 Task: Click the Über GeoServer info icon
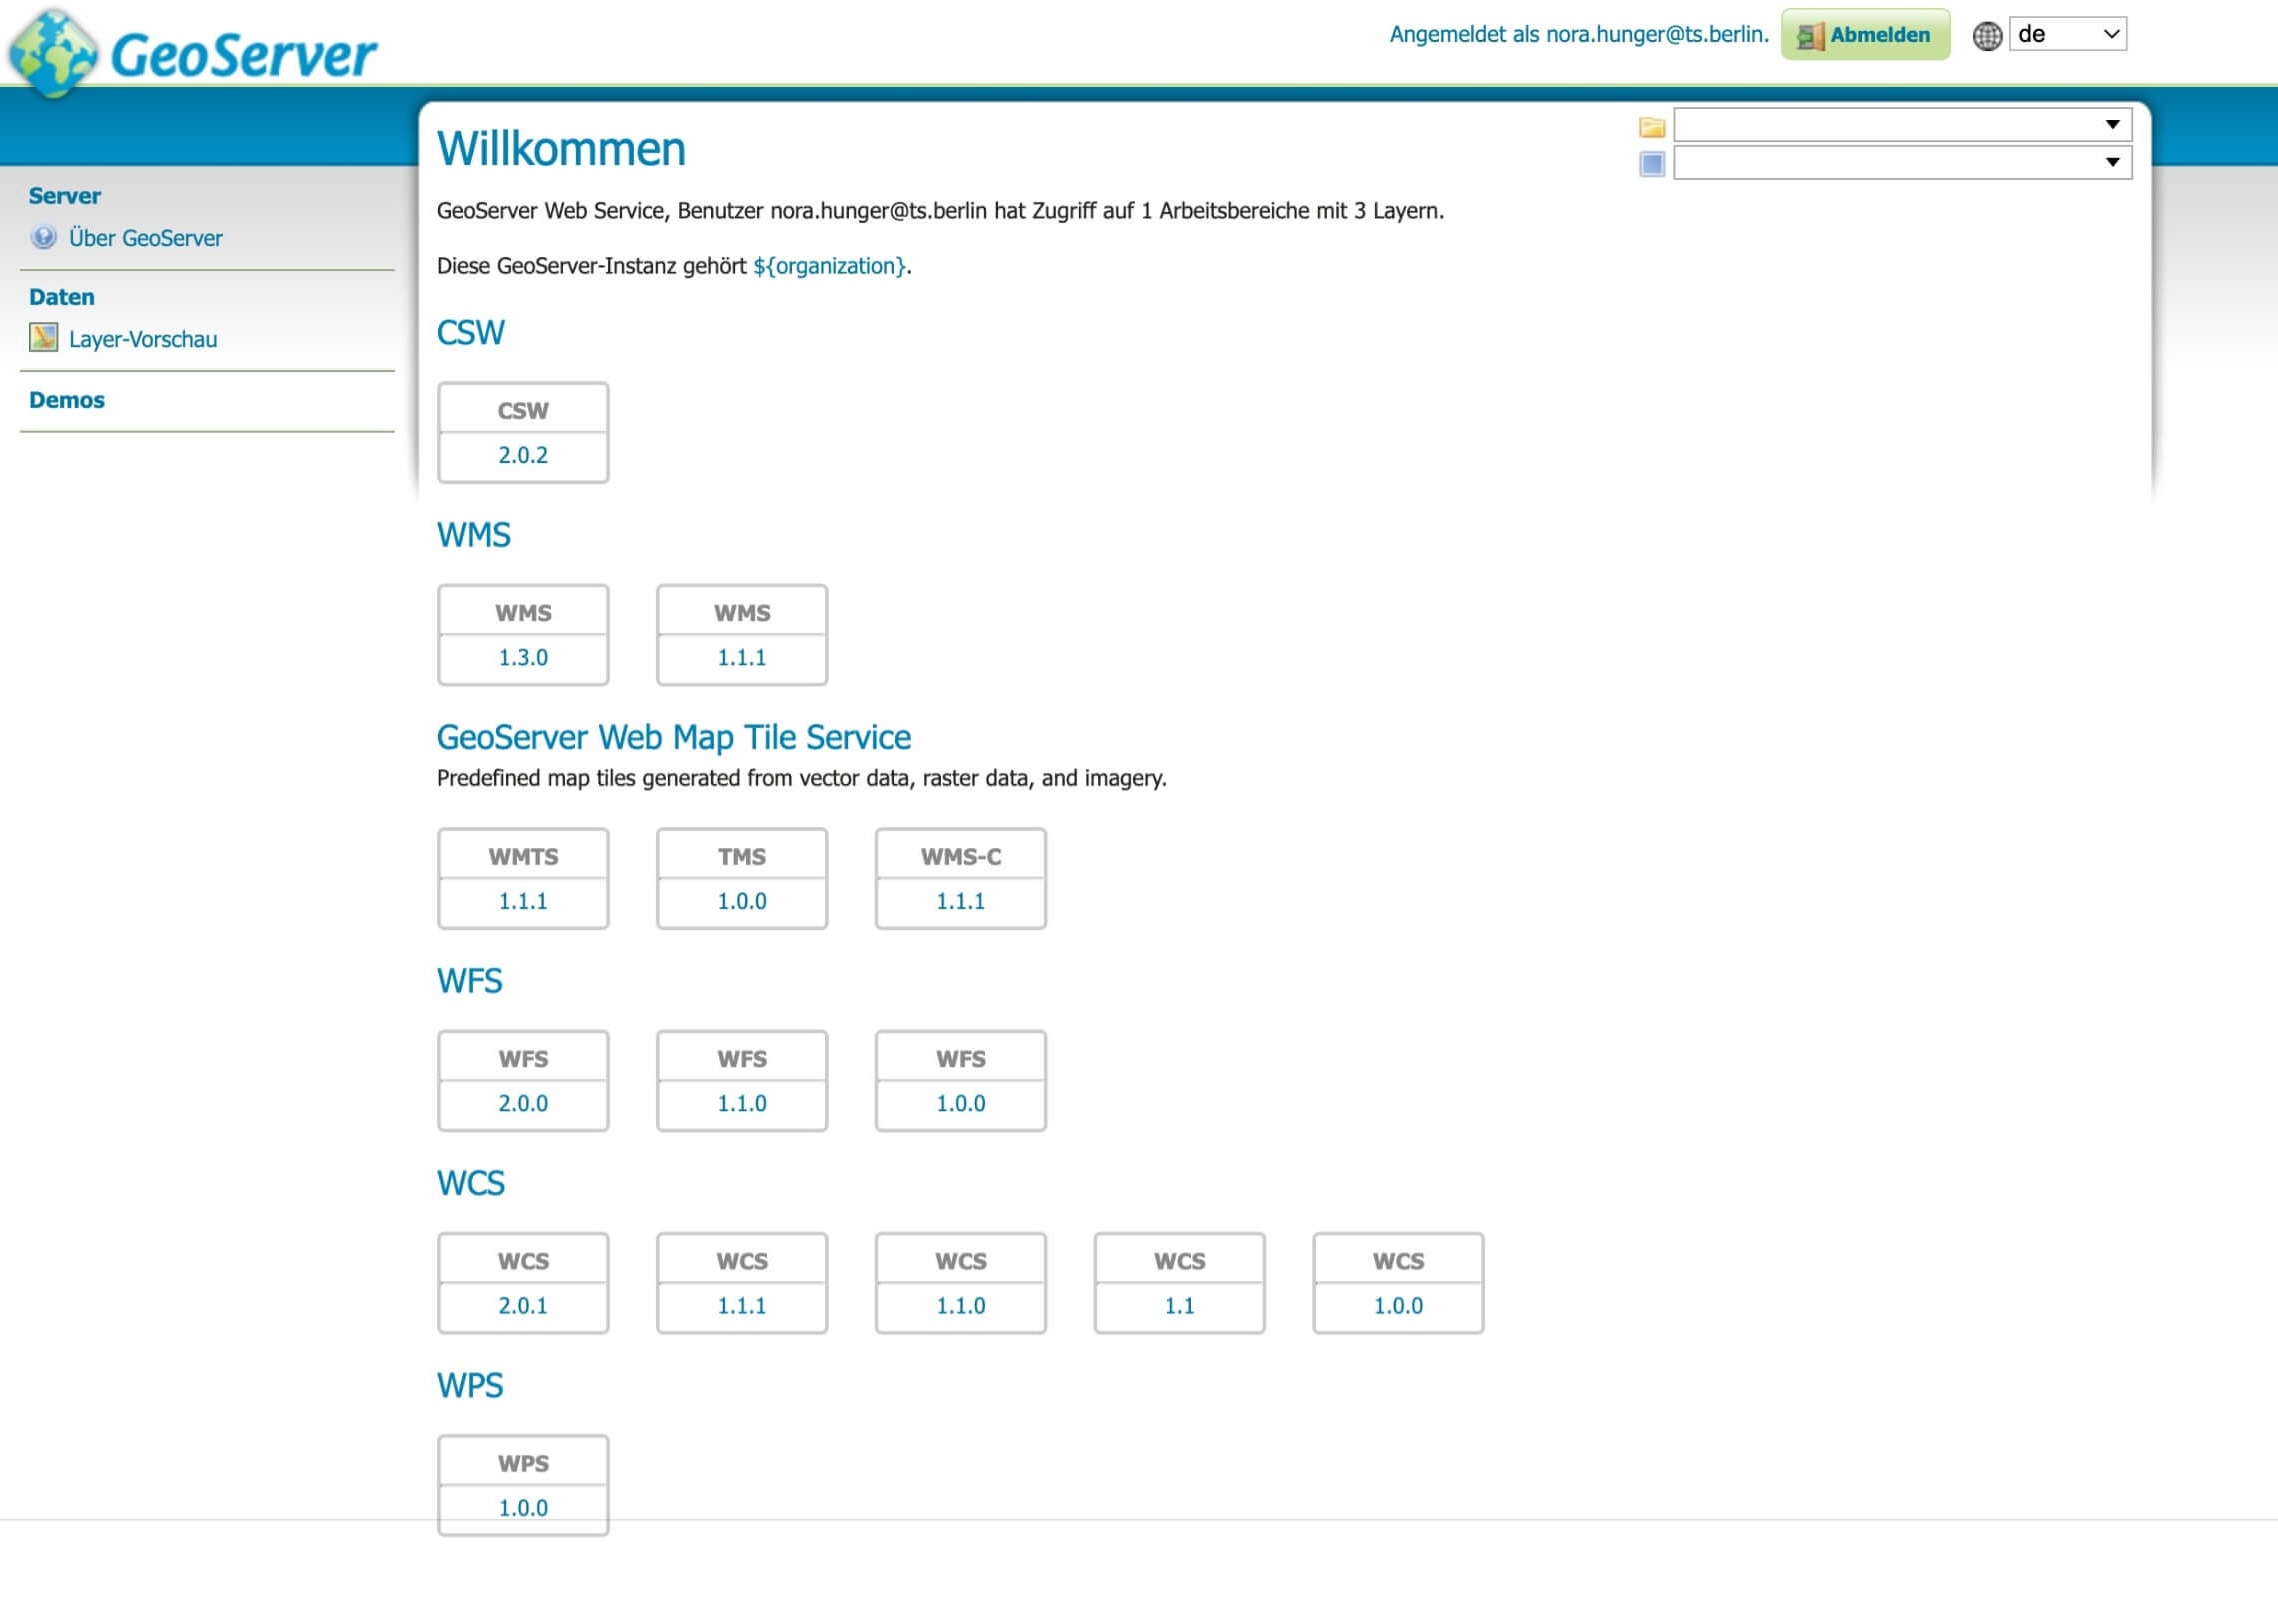click(x=43, y=237)
